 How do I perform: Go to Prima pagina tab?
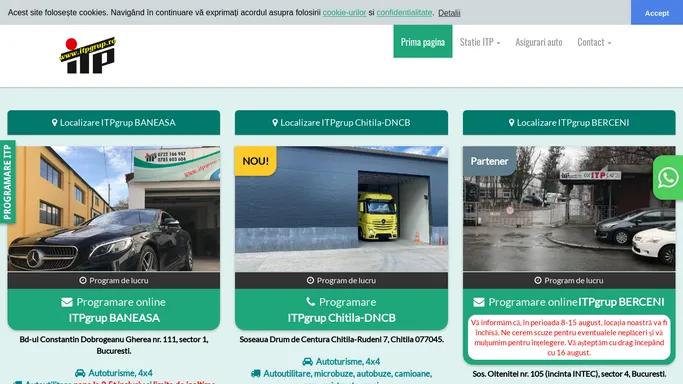423,41
